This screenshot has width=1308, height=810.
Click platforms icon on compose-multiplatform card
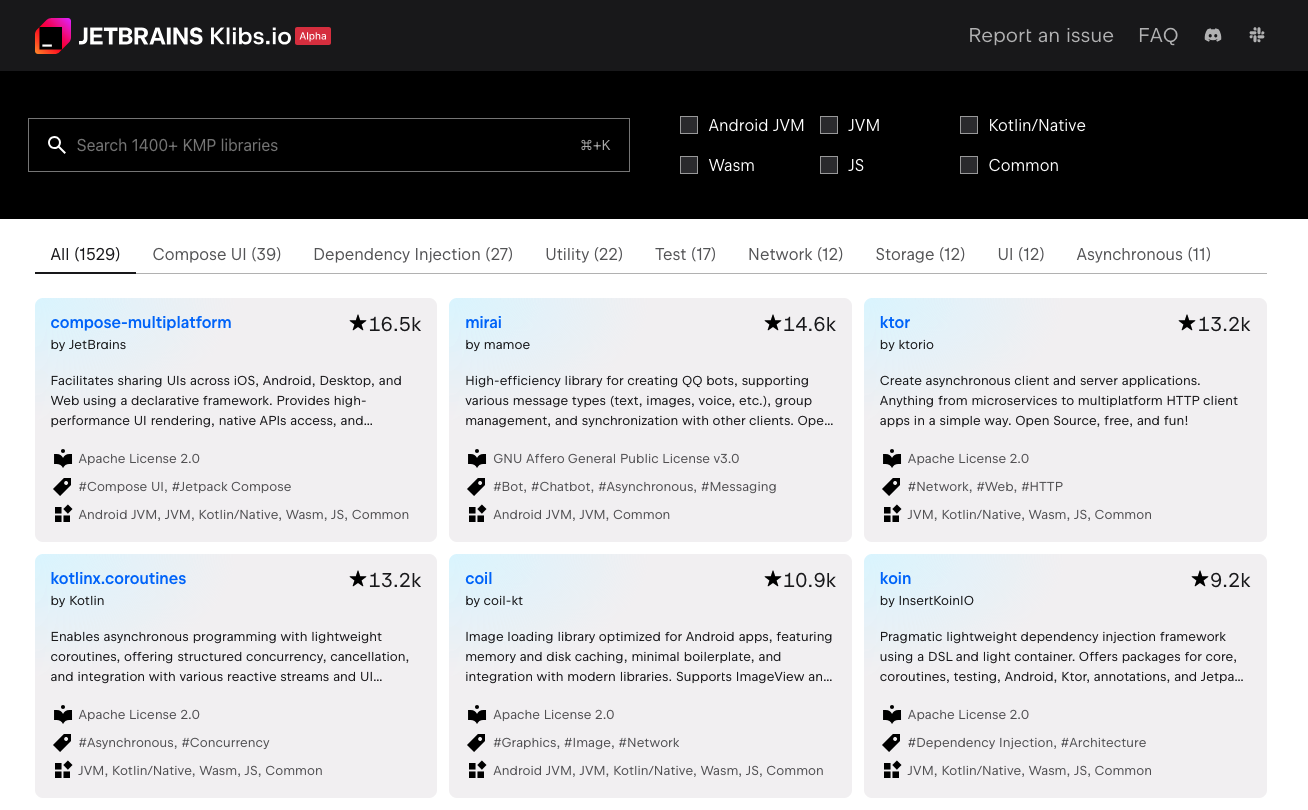tap(63, 514)
